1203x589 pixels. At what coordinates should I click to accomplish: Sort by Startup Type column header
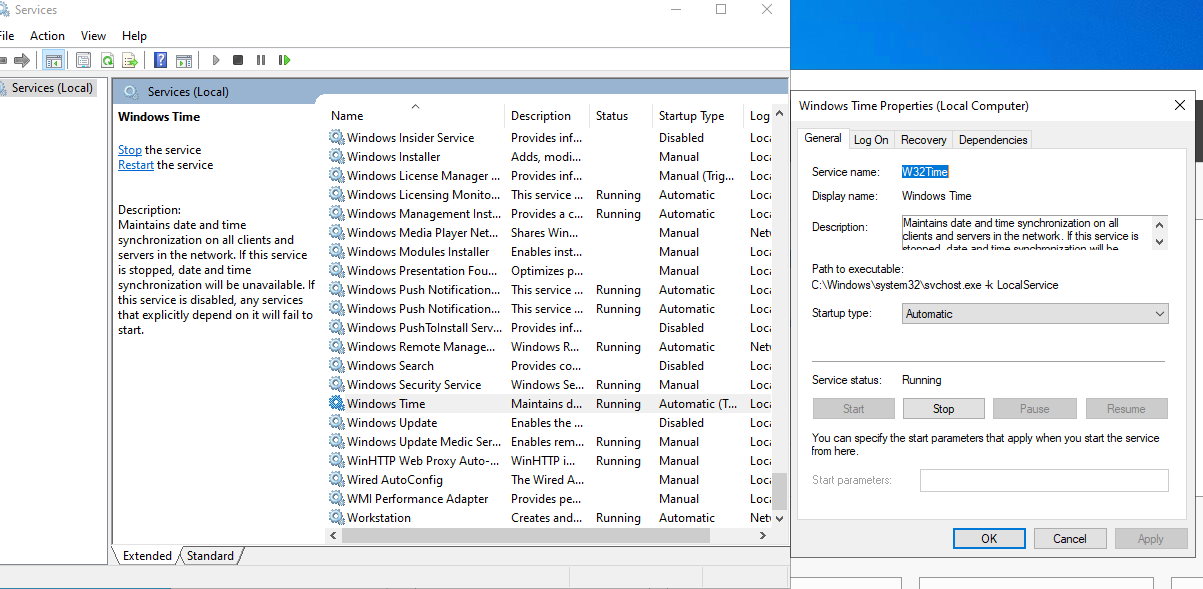pos(697,116)
